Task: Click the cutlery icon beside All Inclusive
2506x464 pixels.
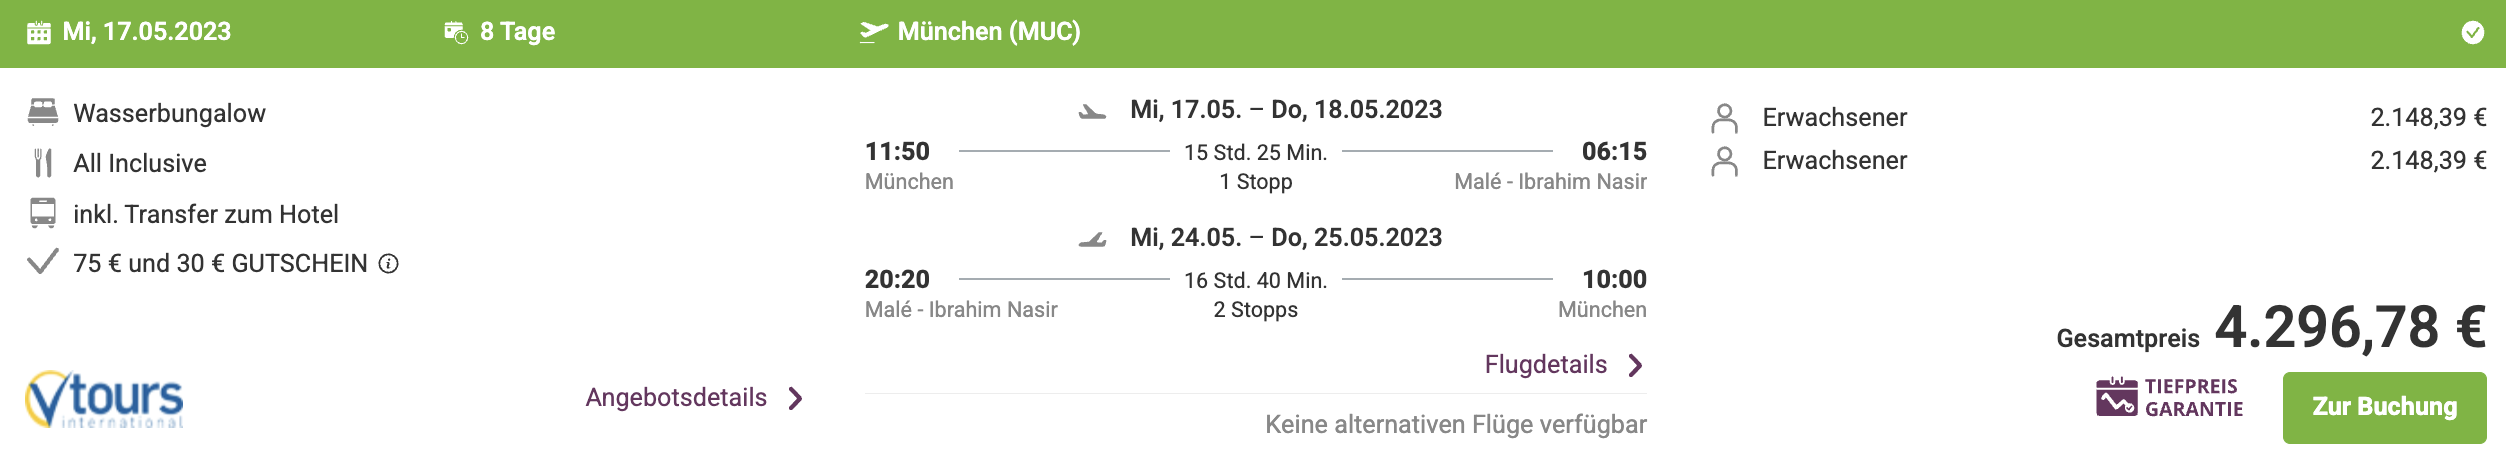Action: 43,163
